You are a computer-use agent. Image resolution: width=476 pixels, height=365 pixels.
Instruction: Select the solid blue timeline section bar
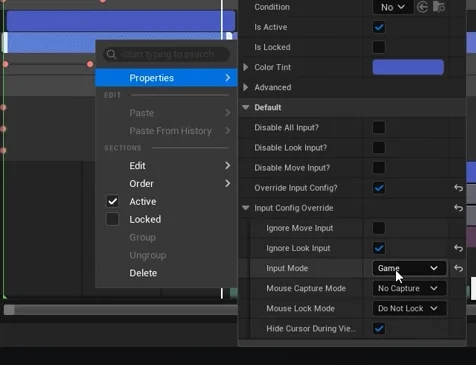121,21
